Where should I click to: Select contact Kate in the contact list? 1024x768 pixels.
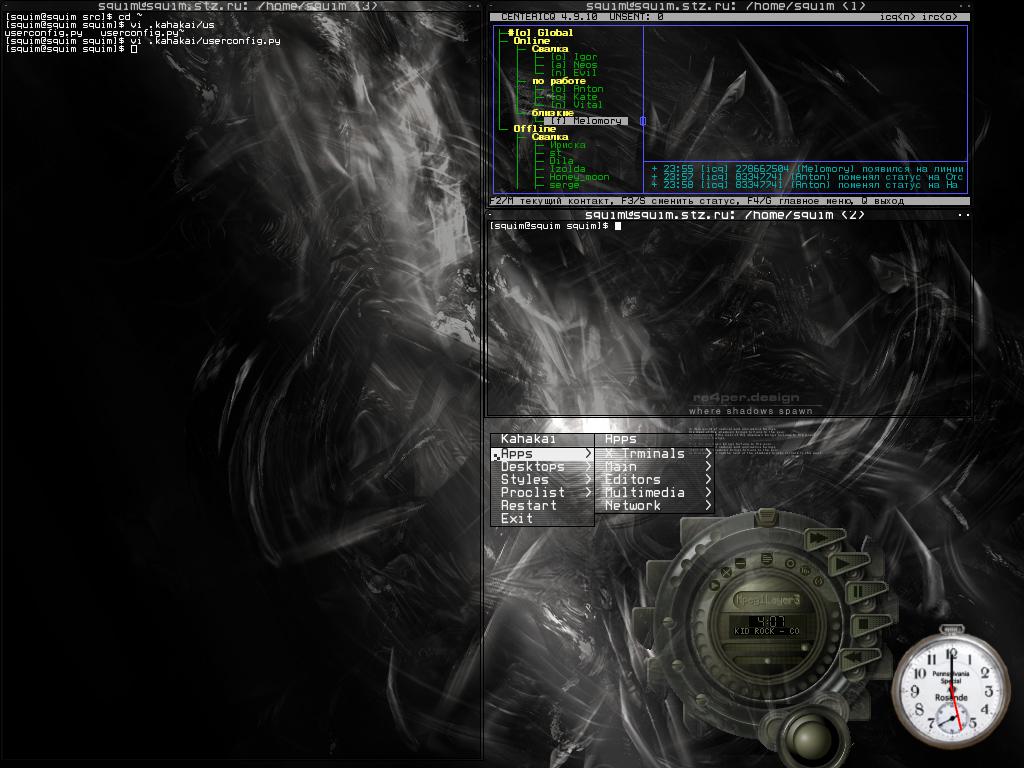coord(574,97)
